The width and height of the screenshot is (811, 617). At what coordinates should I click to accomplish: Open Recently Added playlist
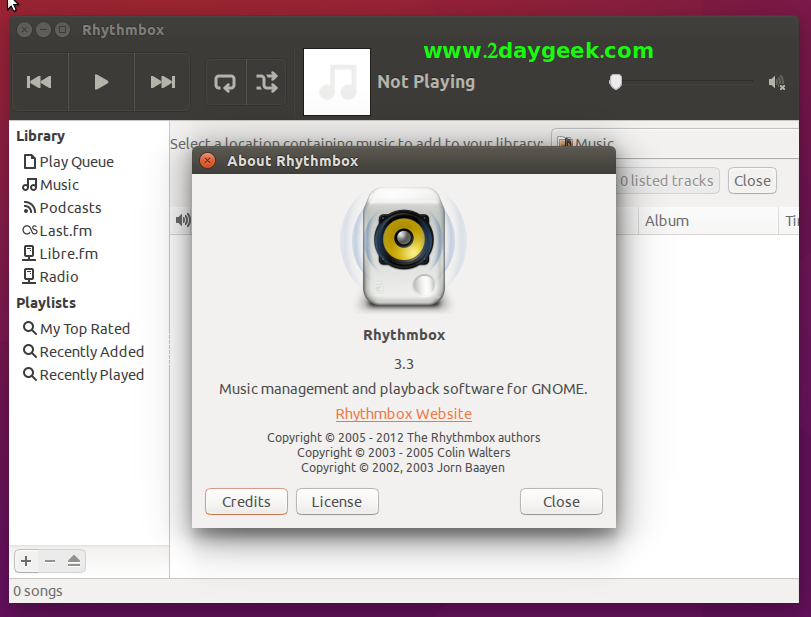pyautogui.click(x=83, y=352)
